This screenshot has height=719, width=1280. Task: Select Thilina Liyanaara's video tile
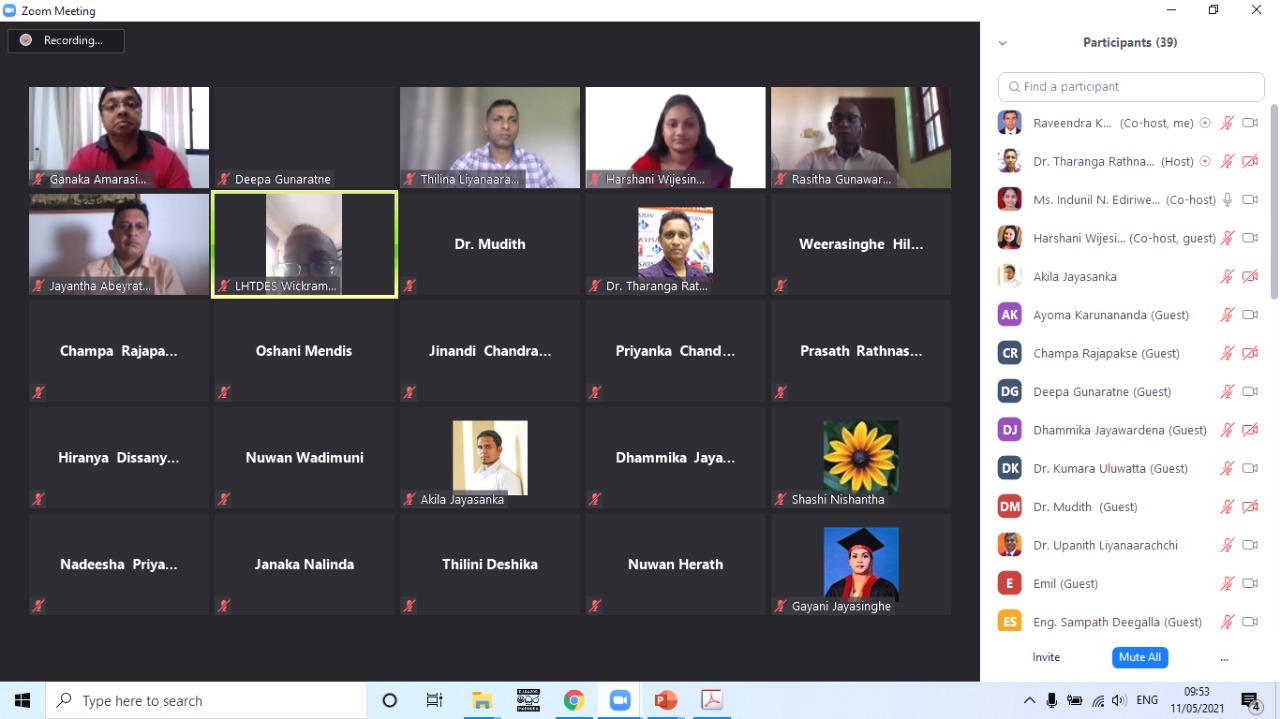tap(490, 137)
